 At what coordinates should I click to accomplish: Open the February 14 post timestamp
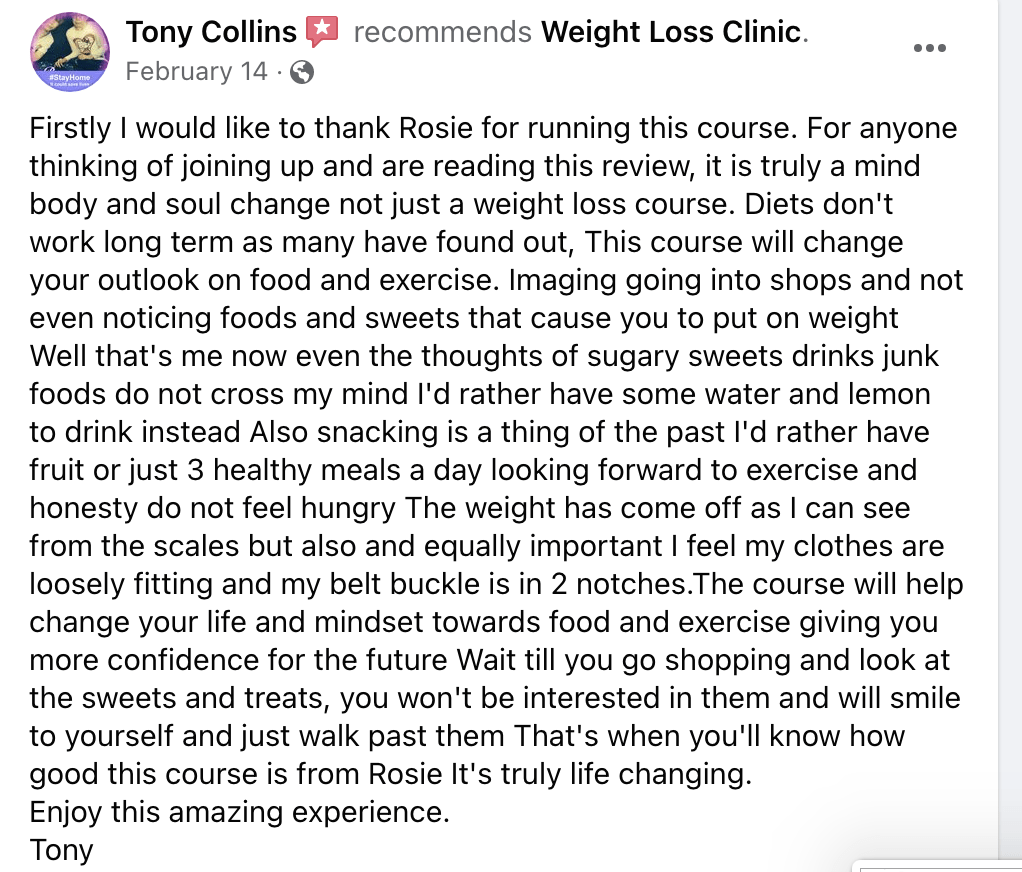coord(196,71)
